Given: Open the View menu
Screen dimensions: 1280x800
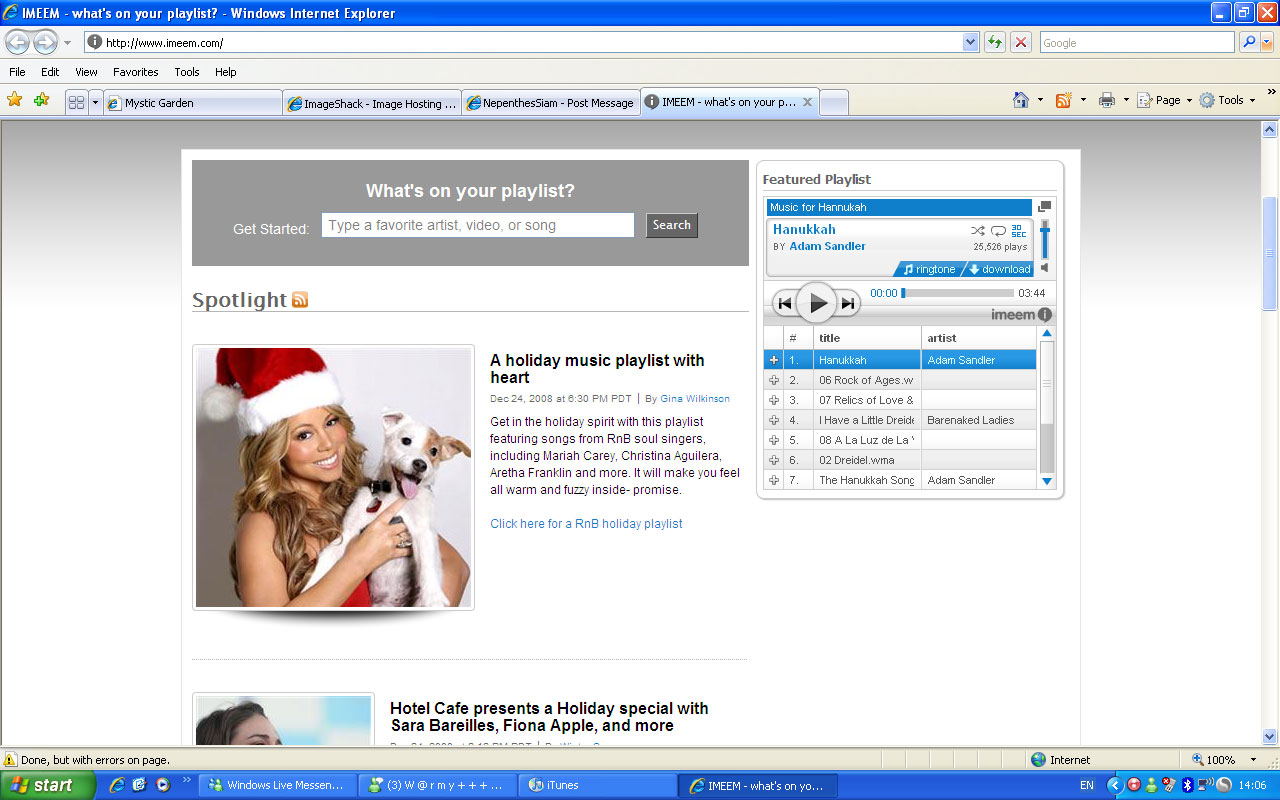Looking at the screenshot, I should (86, 72).
